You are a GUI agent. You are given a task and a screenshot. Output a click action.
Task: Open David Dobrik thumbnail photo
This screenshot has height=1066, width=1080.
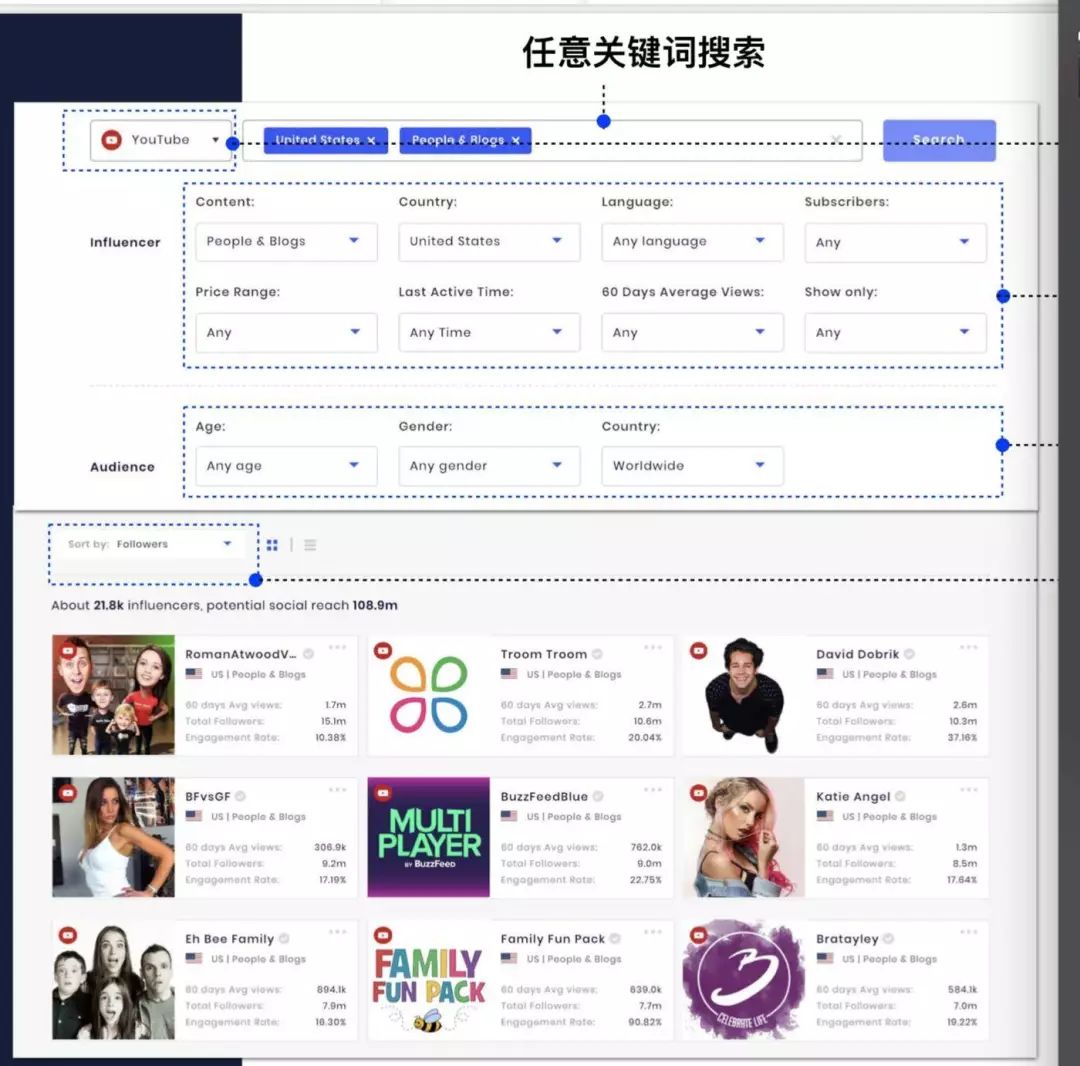(x=744, y=695)
